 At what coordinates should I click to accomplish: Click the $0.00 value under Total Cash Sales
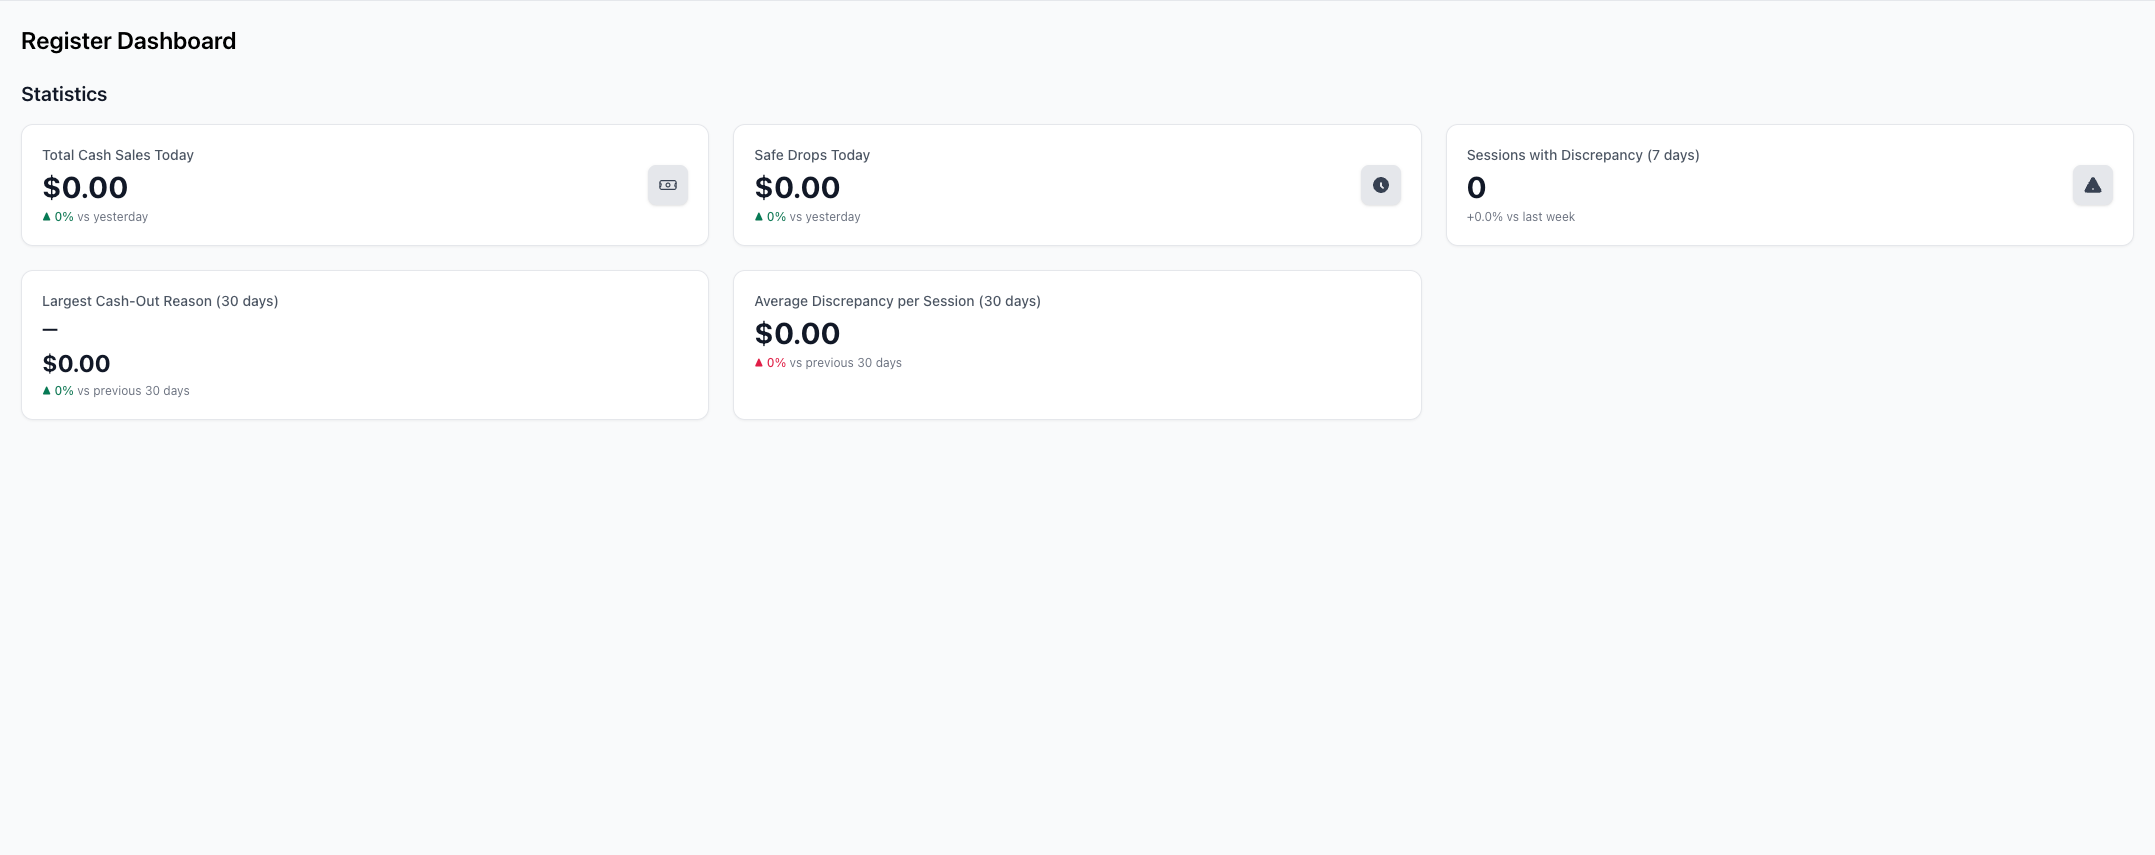tap(85, 188)
